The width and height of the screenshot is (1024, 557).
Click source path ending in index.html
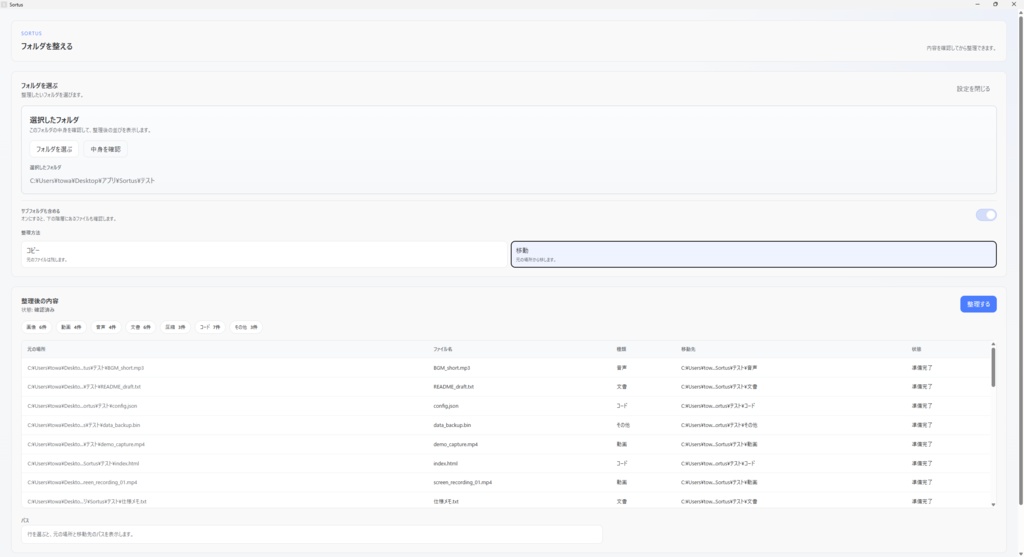click(x=83, y=464)
